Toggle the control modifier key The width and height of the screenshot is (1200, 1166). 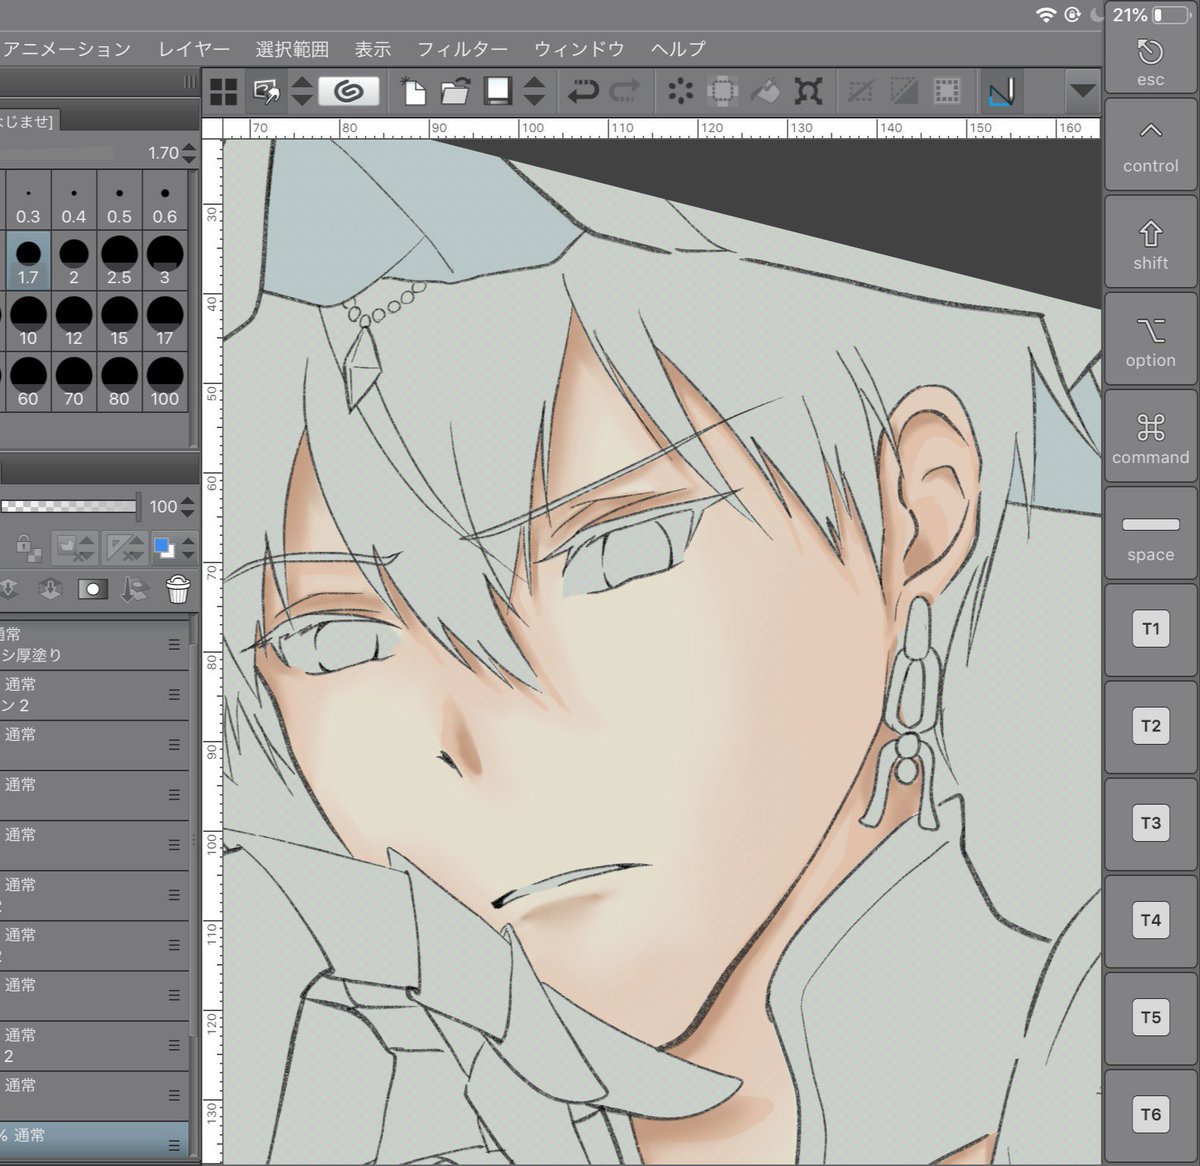click(1150, 145)
